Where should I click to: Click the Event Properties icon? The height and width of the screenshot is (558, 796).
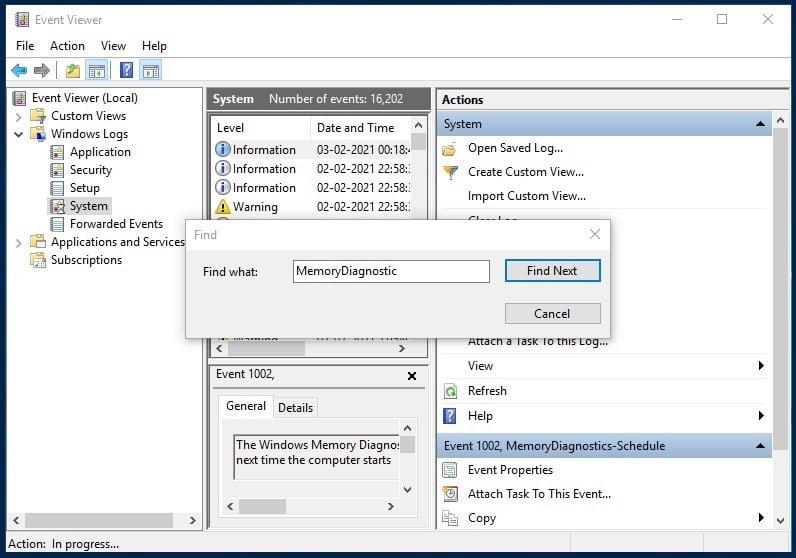point(450,470)
